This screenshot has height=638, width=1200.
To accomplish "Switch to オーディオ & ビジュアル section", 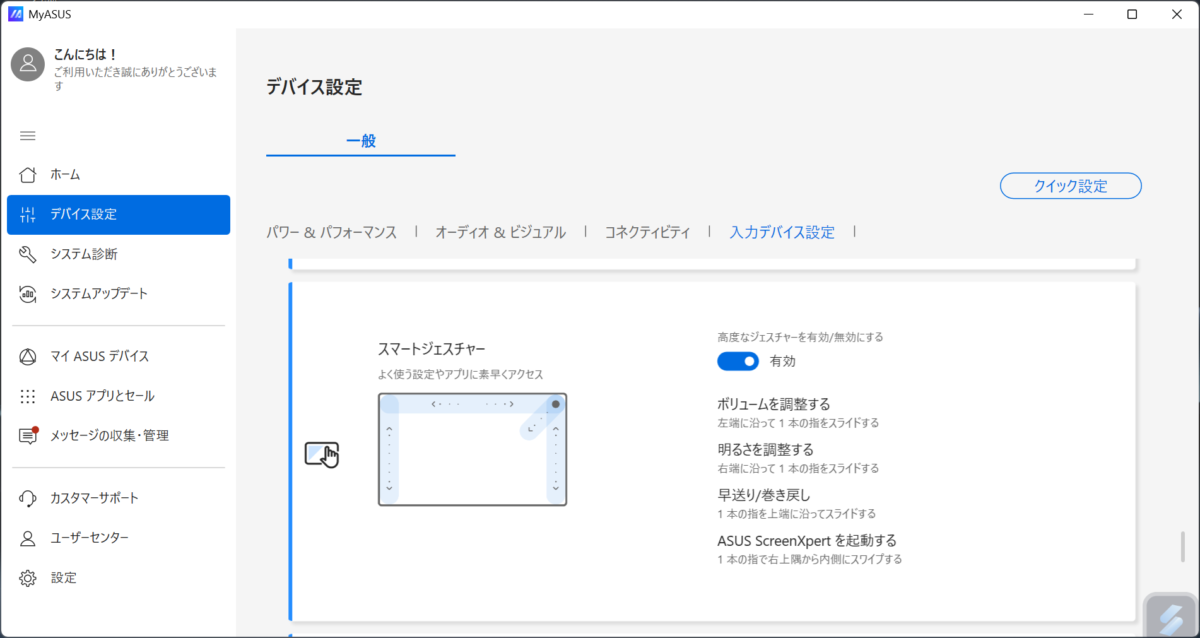I will click(x=500, y=232).
